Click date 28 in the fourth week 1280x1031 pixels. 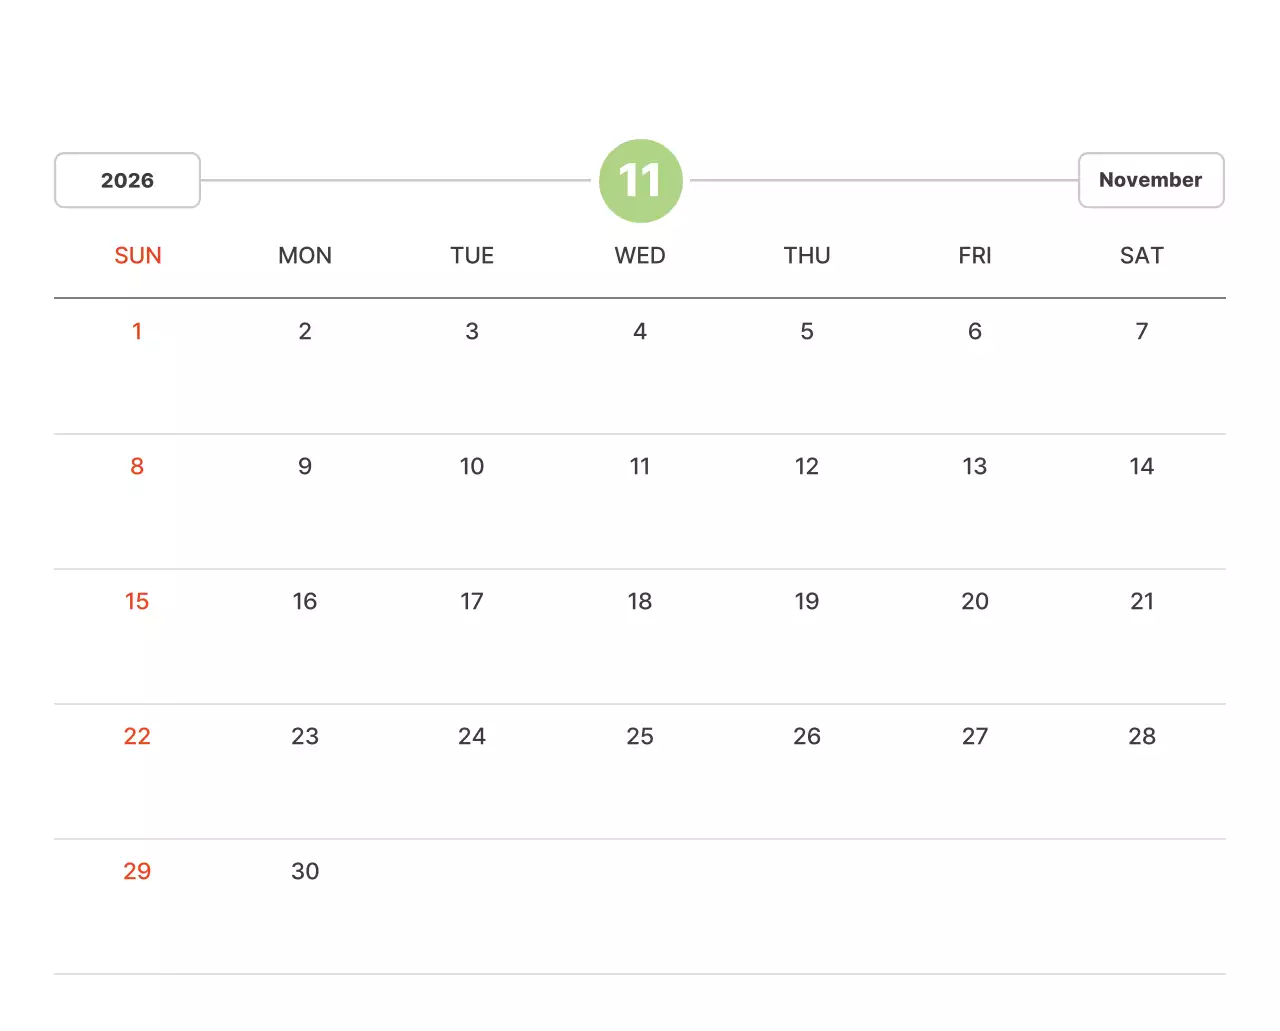pyautogui.click(x=1141, y=736)
